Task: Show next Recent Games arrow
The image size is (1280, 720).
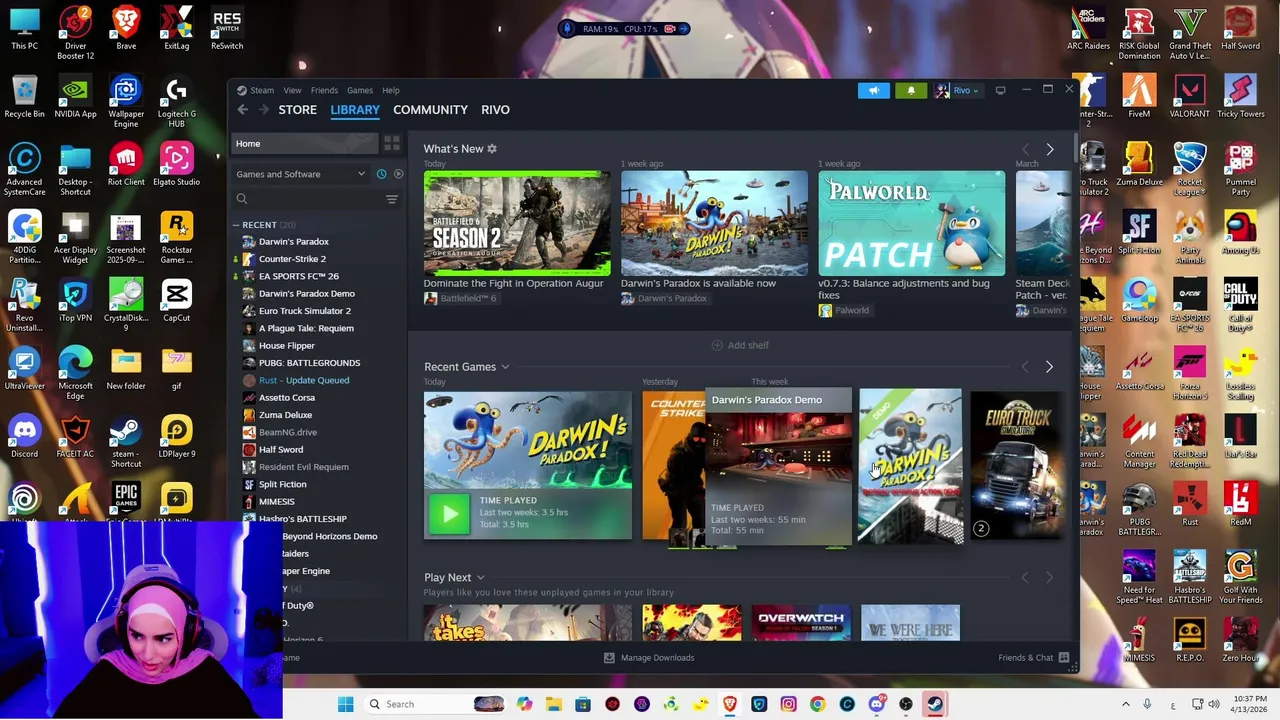Action: 1049,367
